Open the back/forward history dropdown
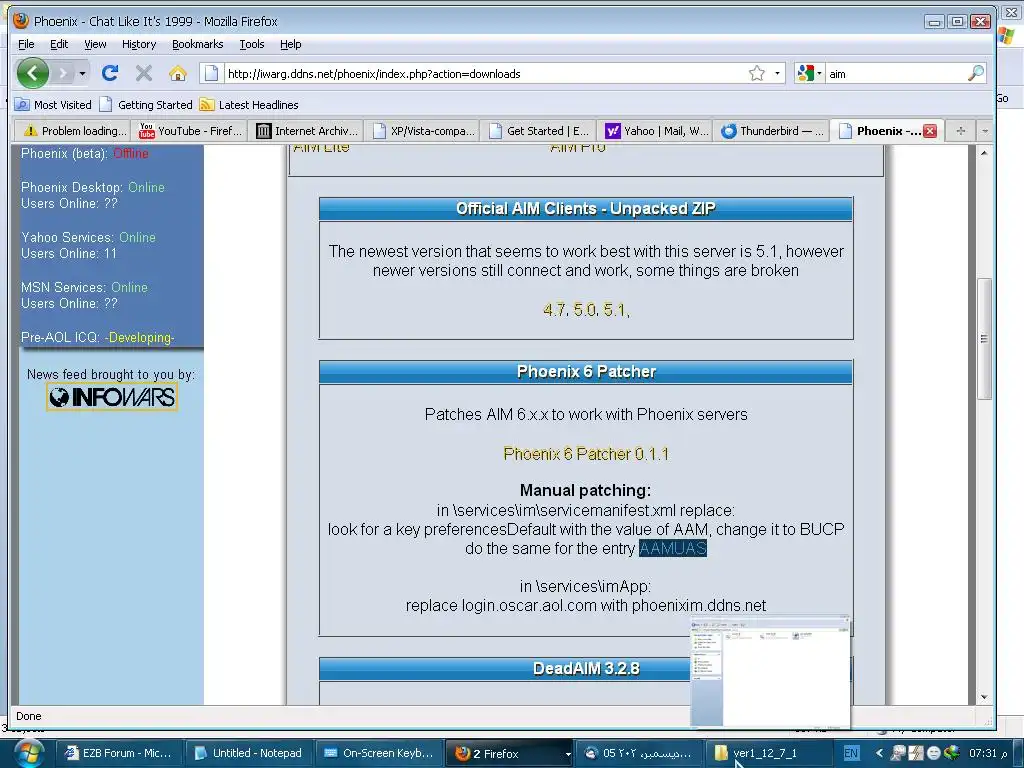The image size is (1024, 768). (x=82, y=73)
